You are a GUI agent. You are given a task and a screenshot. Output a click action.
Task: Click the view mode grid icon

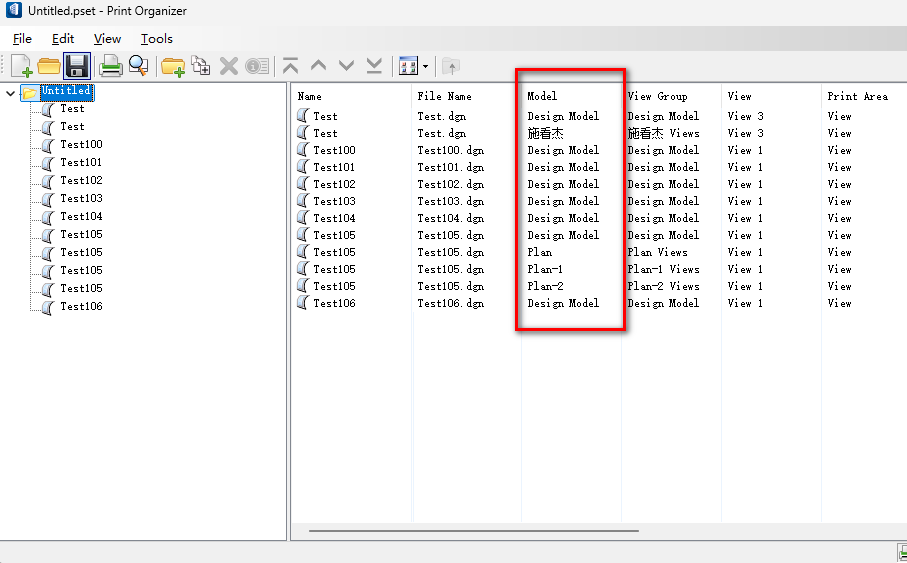[x=408, y=66]
